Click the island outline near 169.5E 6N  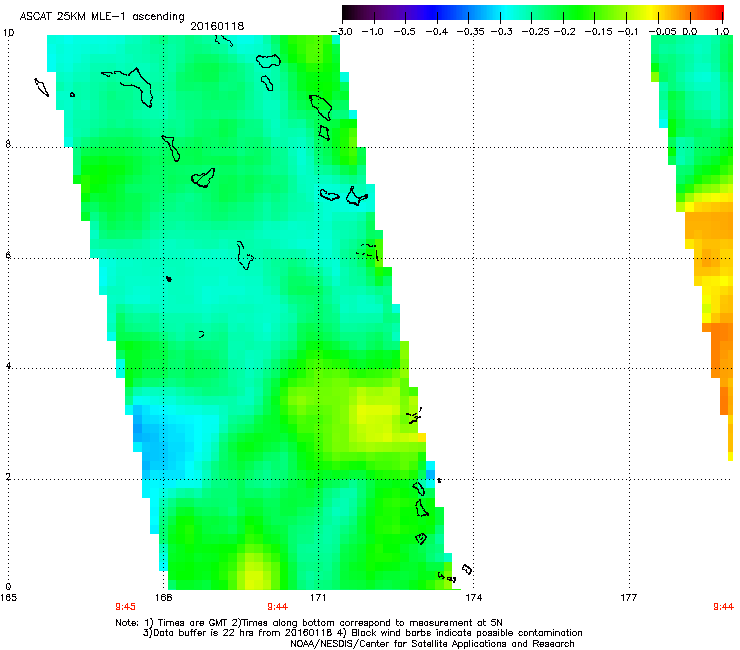pos(245,255)
